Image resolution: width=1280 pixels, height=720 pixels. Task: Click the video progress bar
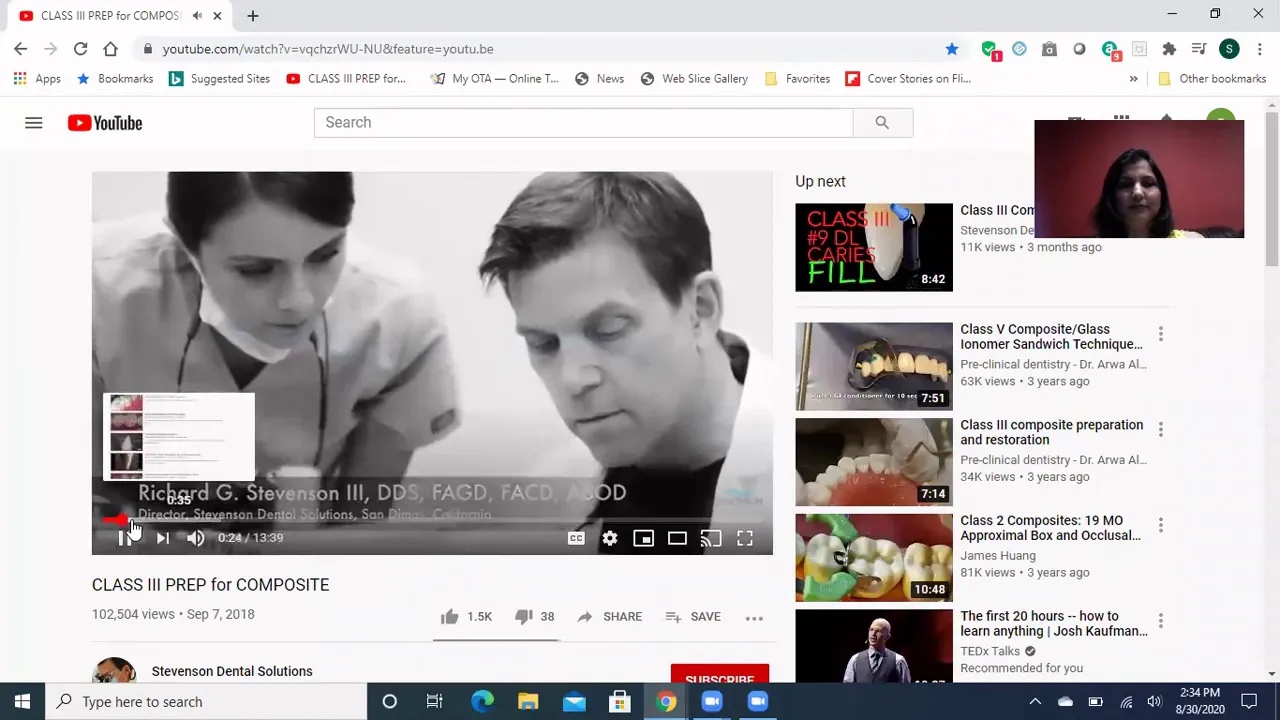[x=432, y=519]
